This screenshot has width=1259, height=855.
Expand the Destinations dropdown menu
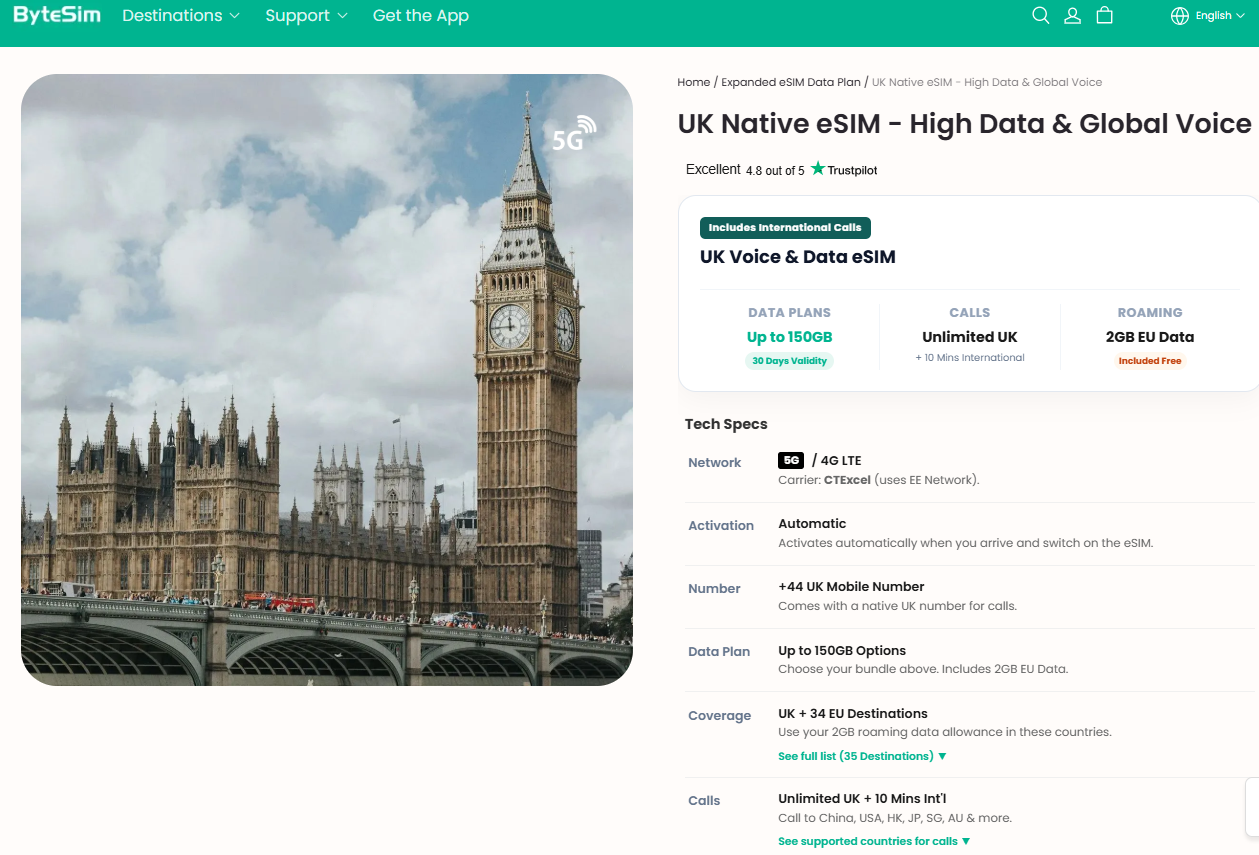181,15
